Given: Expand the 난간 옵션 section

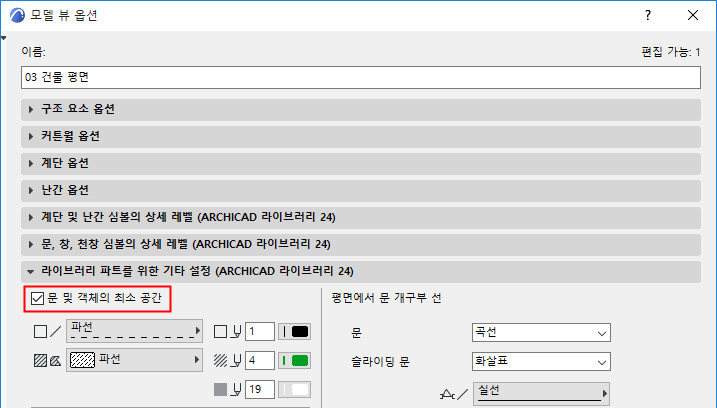Looking at the screenshot, I should coord(361,190).
